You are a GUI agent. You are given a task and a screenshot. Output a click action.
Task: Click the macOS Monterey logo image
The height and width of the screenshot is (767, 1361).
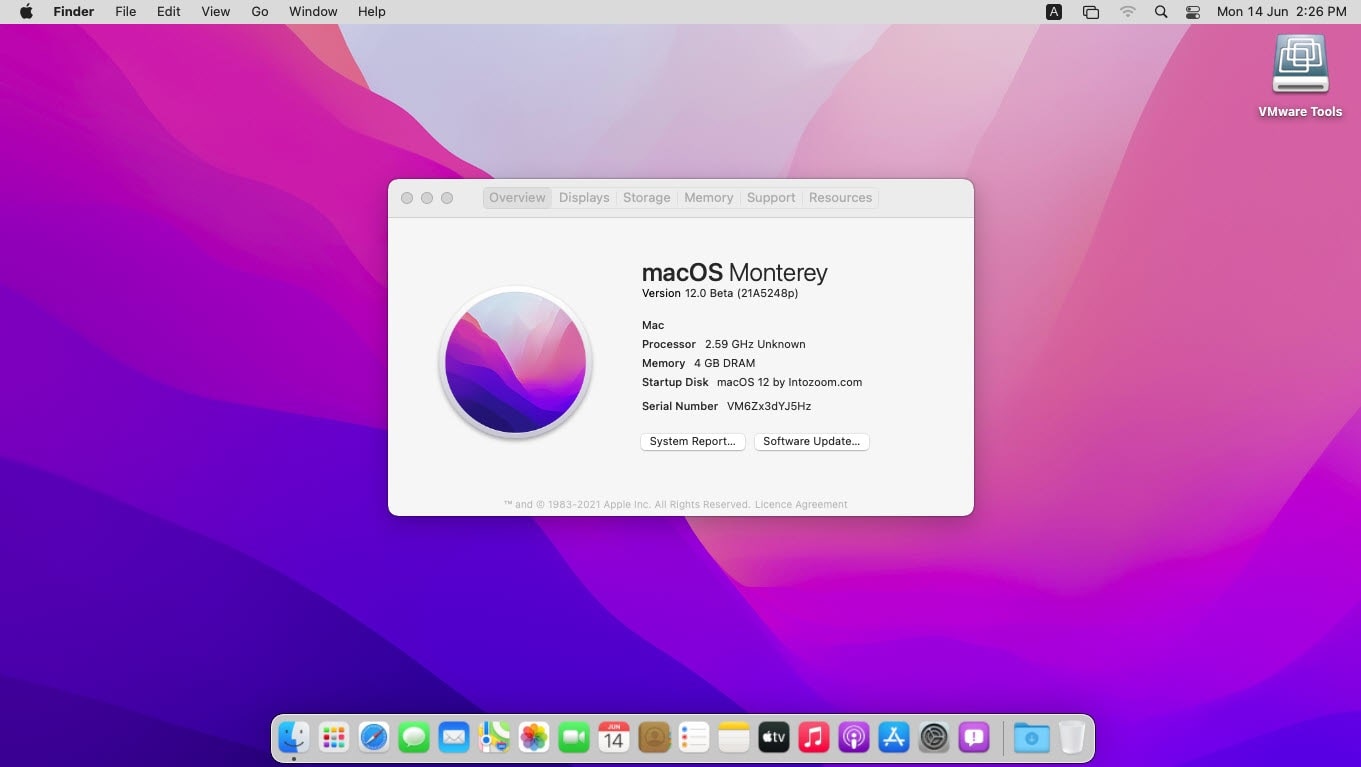(x=516, y=362)
